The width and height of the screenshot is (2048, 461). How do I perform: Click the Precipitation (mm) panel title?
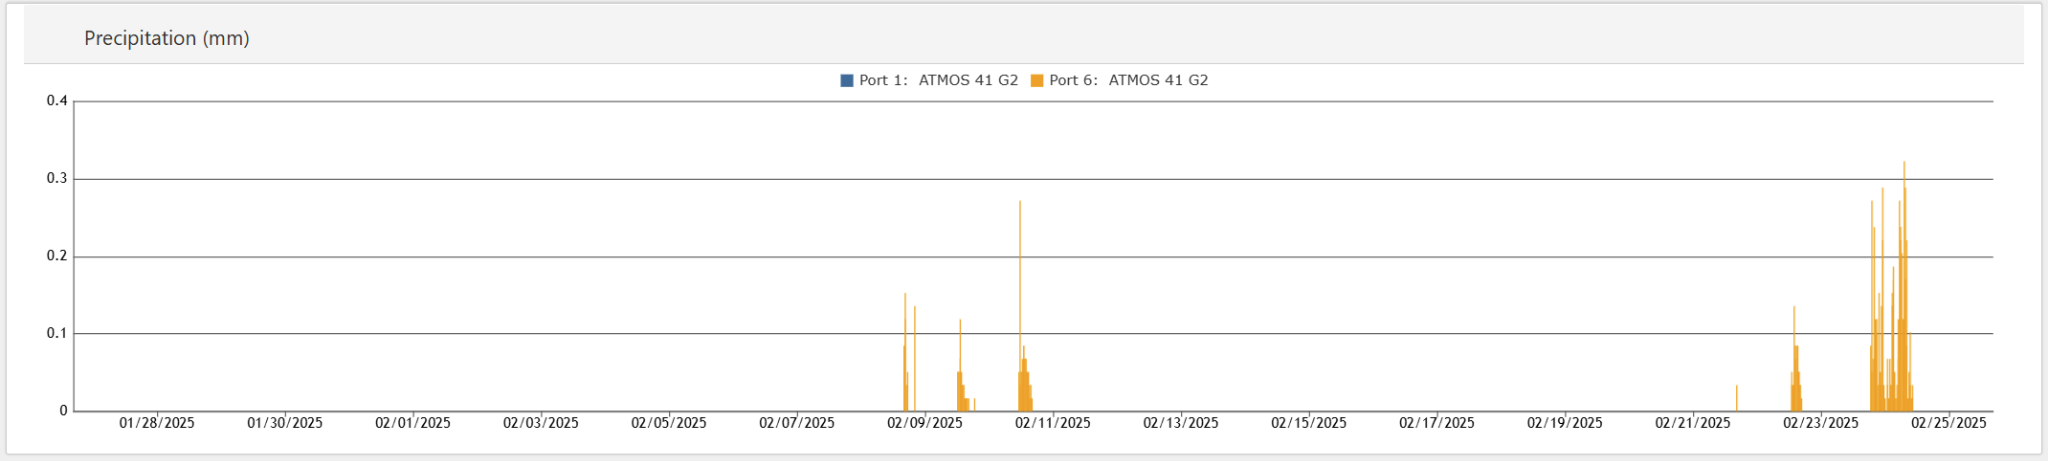coord(167,38)
